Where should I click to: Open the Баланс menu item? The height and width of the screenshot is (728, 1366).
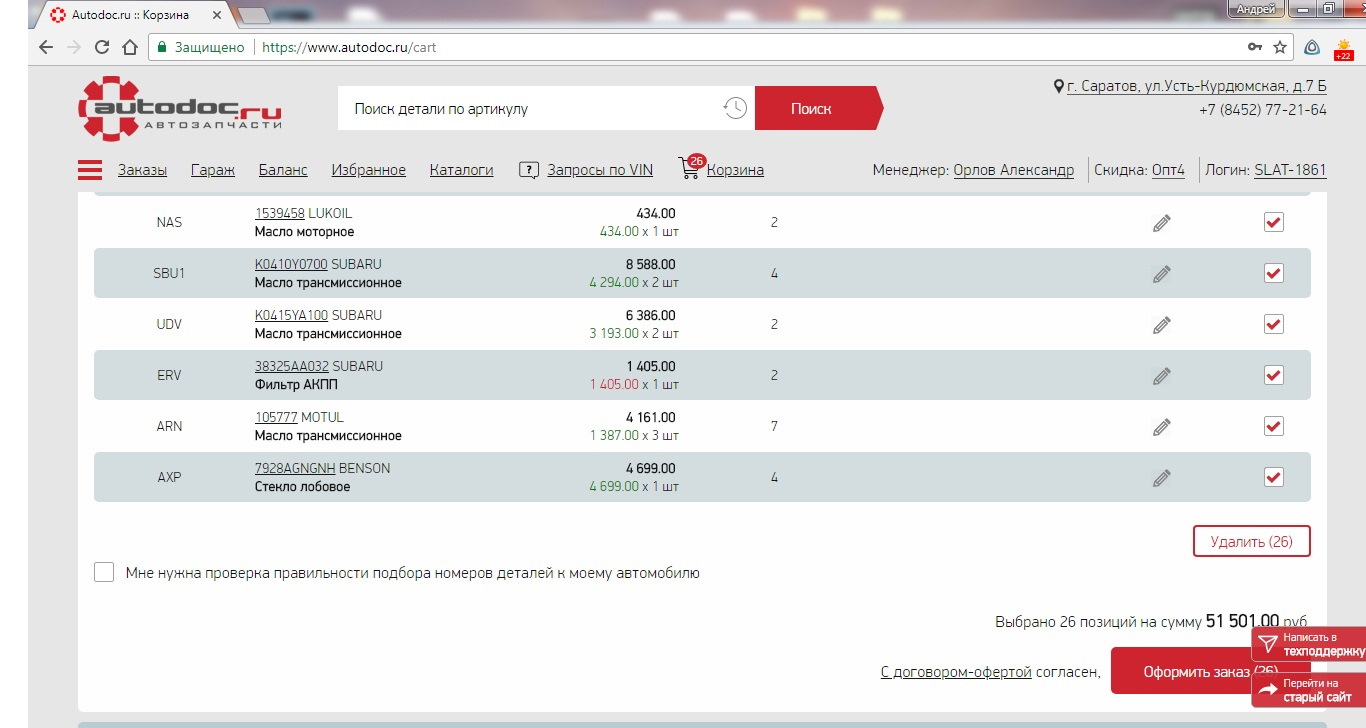[x=283, y=170]
